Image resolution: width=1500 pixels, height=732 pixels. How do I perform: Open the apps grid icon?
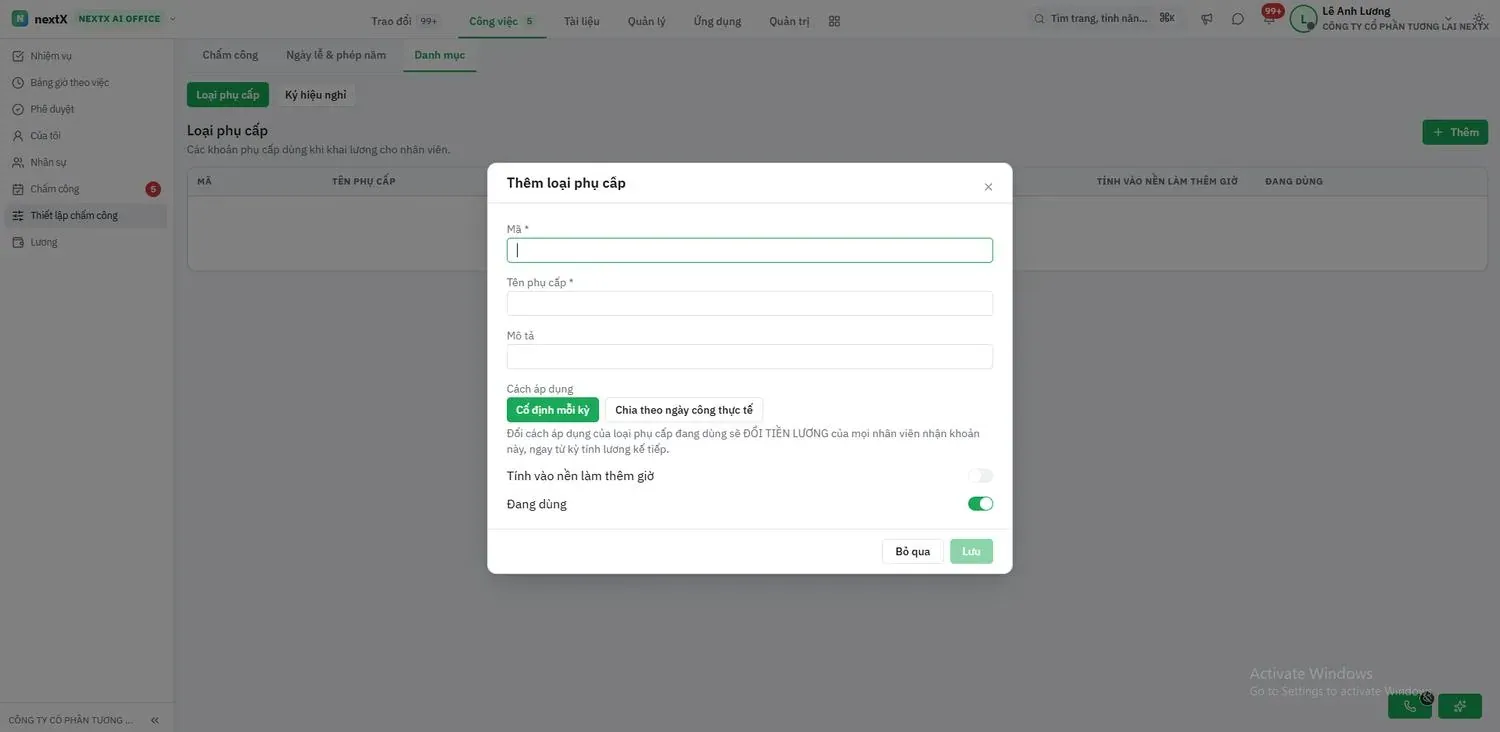tap(835, 20)
